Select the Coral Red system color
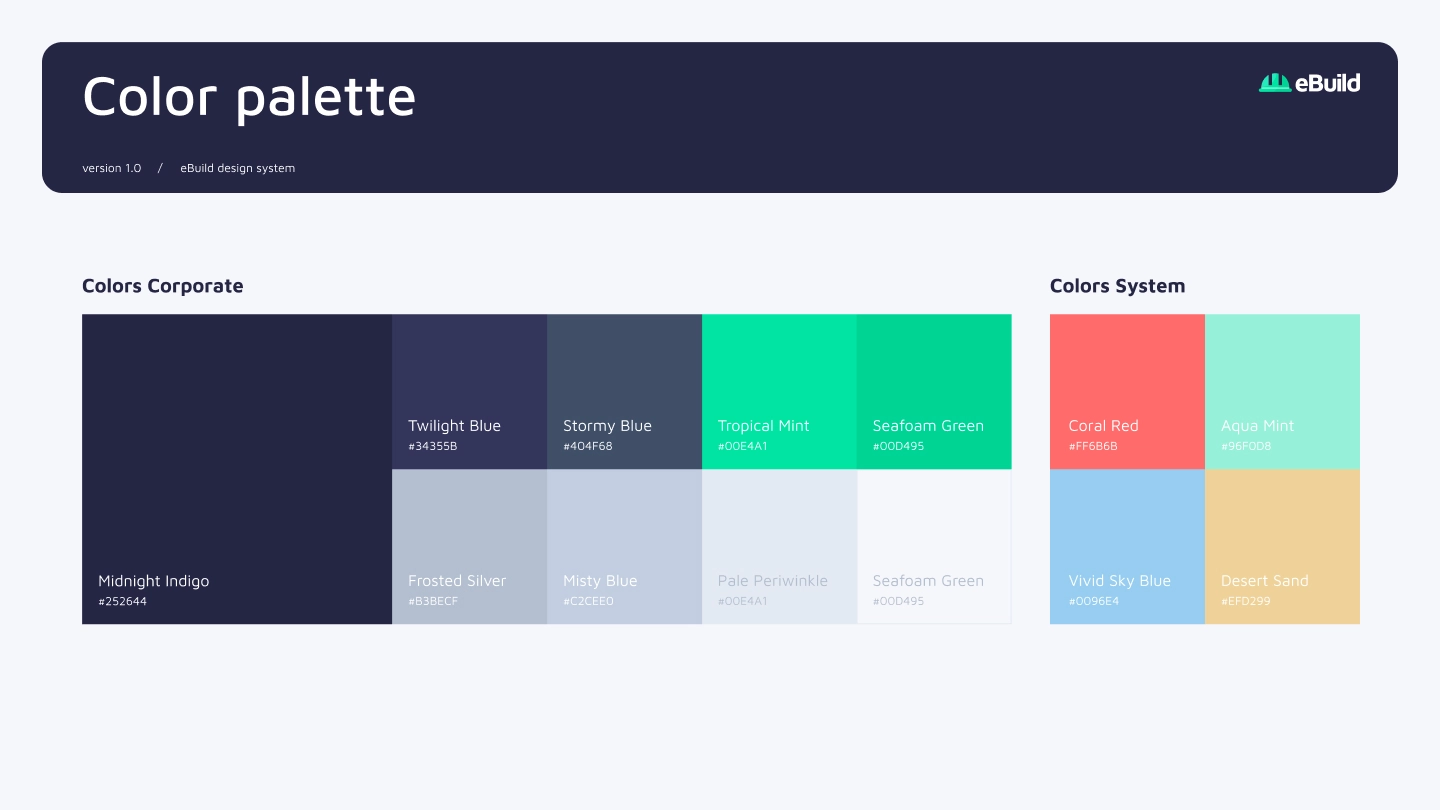This screenshot has height=810, width=1440. 1127,391
